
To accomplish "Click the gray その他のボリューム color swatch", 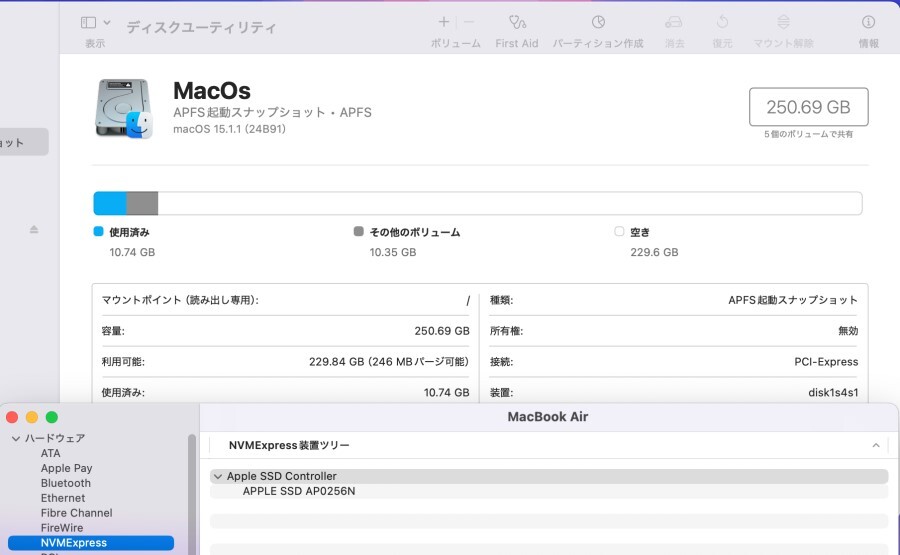I will click(359, 231).
